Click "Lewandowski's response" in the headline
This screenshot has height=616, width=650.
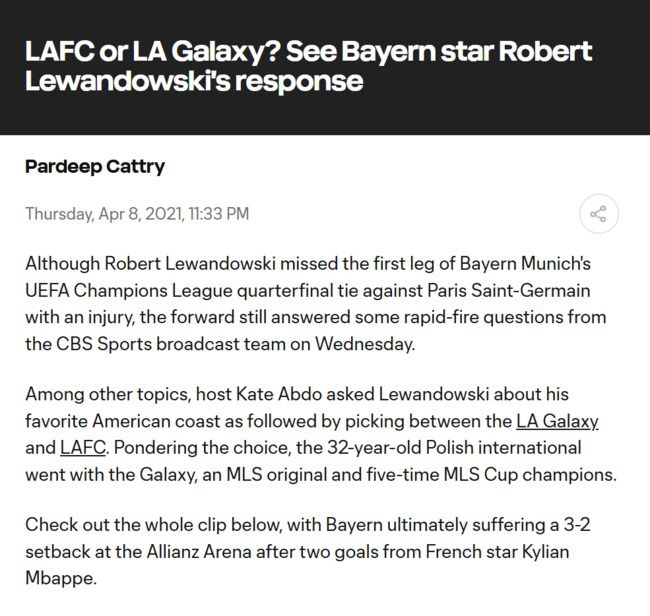[194, 81]
